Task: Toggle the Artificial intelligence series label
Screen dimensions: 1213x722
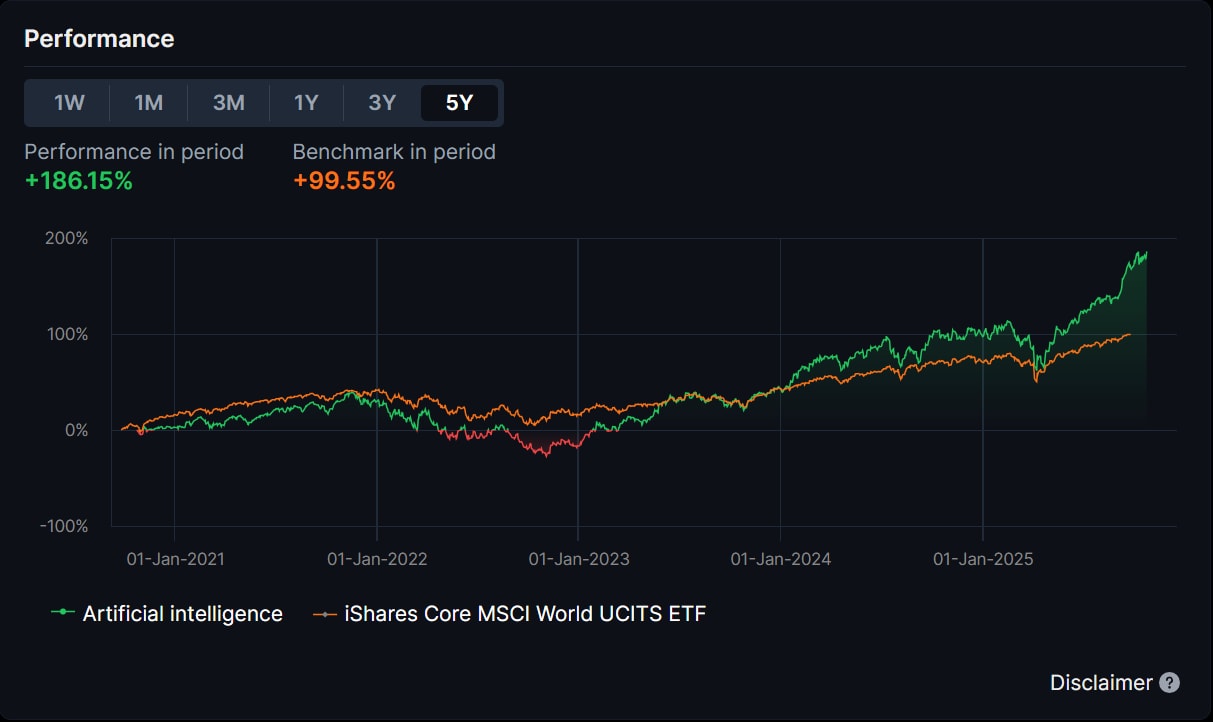Action: click(x=182, y=613)
